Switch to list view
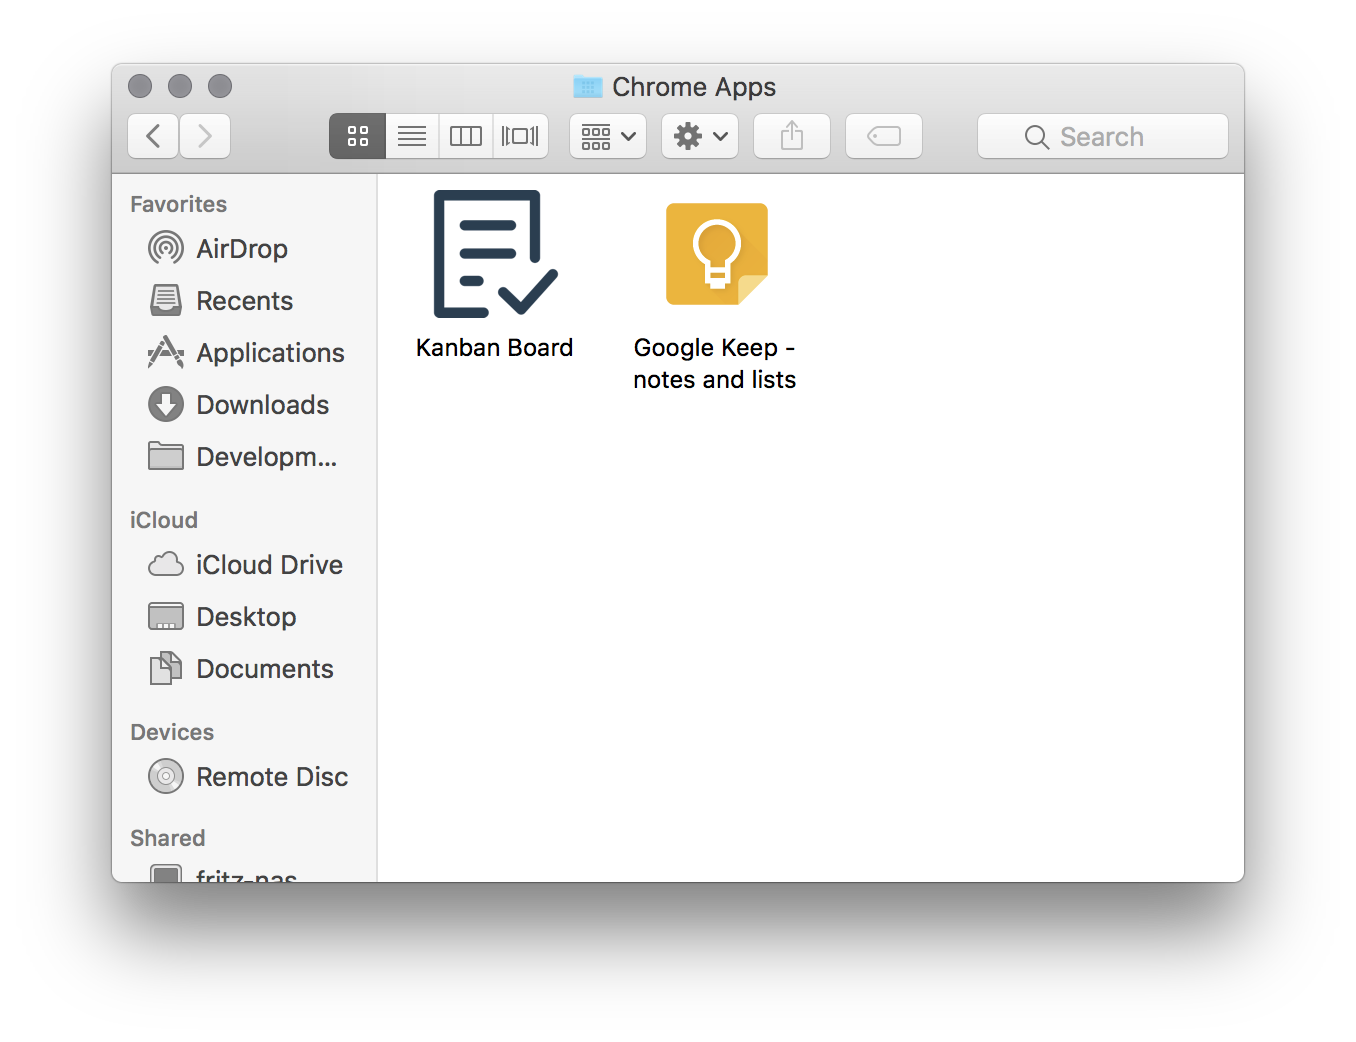This screenshot has height=1042, width=1356. (412, 136)
